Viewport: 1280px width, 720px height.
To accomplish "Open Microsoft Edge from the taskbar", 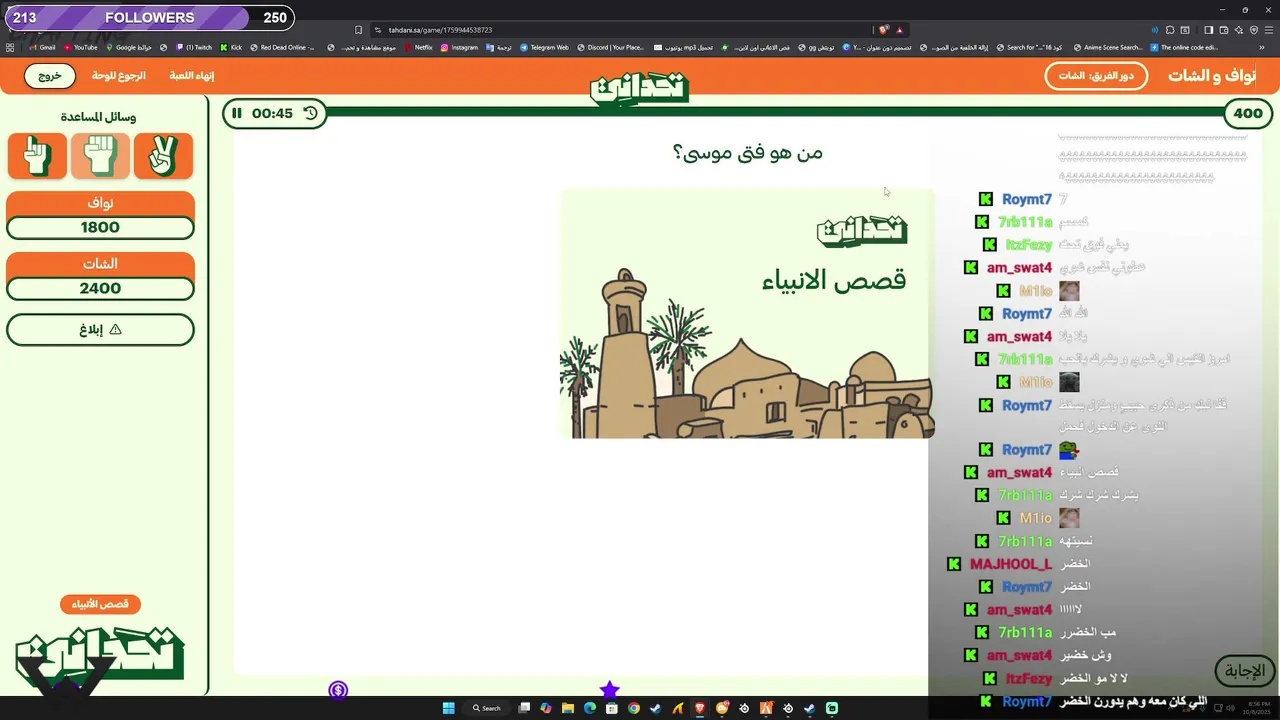I will click(590, 708).
